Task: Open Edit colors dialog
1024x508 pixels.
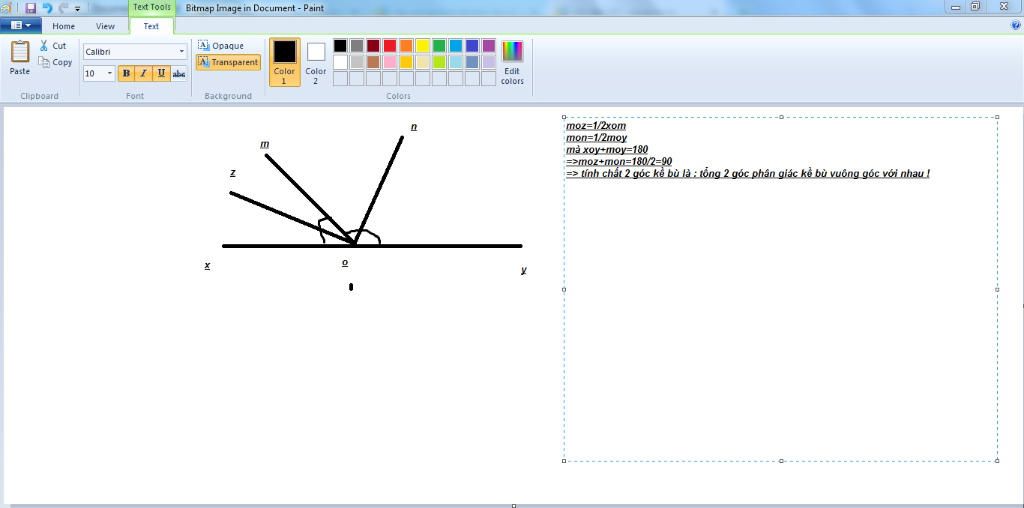Action: (512, 62)
